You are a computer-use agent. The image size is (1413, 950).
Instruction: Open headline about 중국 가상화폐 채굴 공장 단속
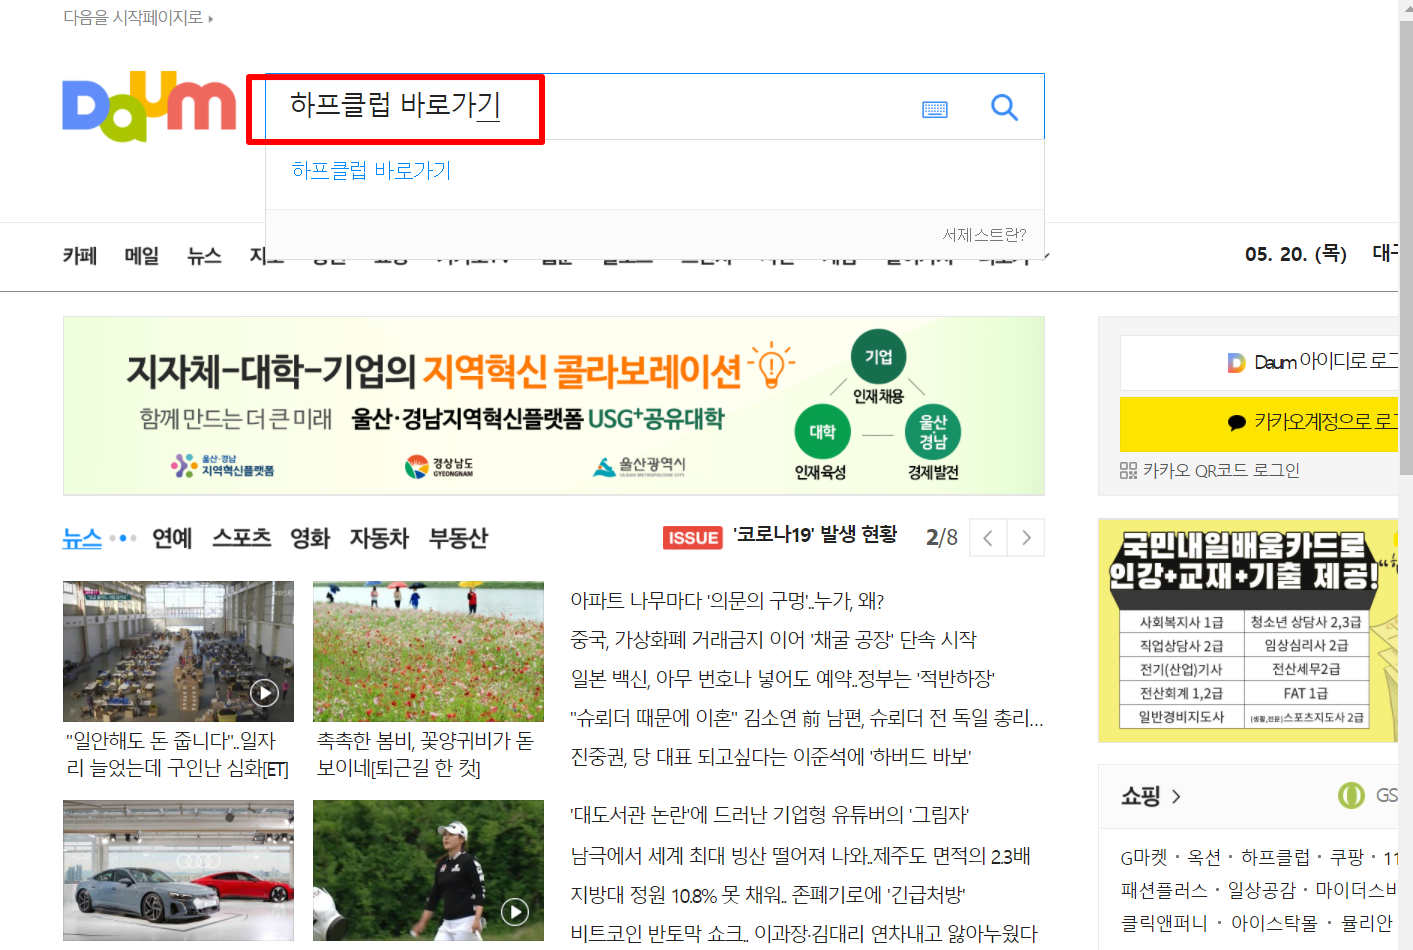coord(773,640)
